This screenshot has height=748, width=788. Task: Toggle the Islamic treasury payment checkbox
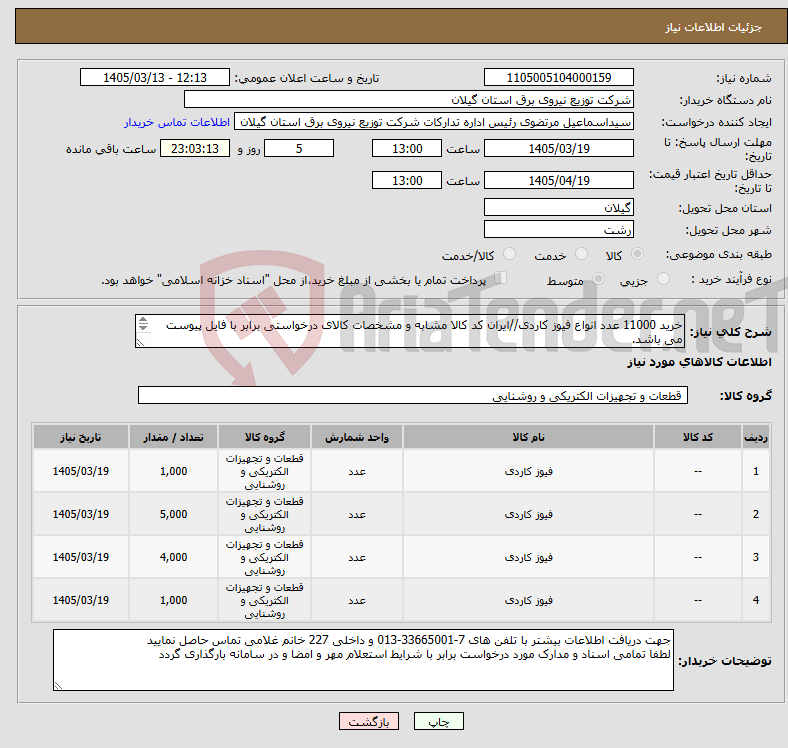[500, 278]
